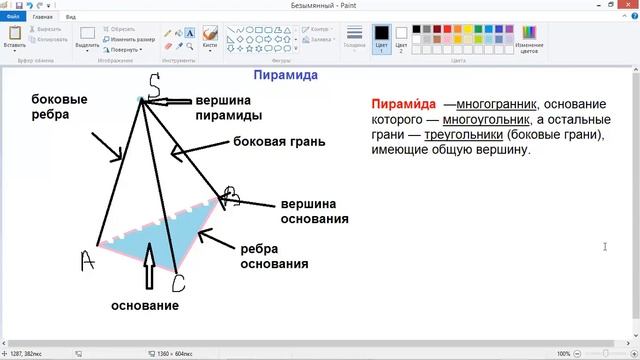Viewport: 640px width, 360px height.
Task: Click Изменить размер resize button
Action: [129, 40]
